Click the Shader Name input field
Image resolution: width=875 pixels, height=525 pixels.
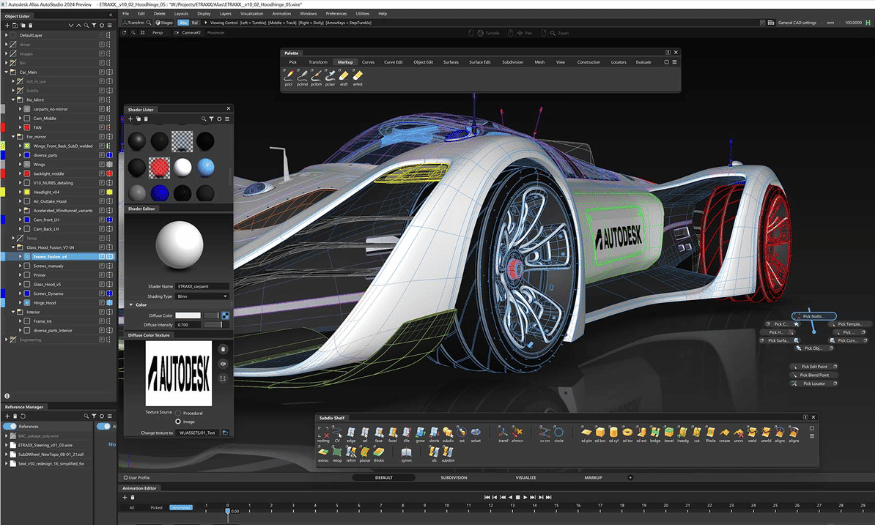(x=203, y=286)
